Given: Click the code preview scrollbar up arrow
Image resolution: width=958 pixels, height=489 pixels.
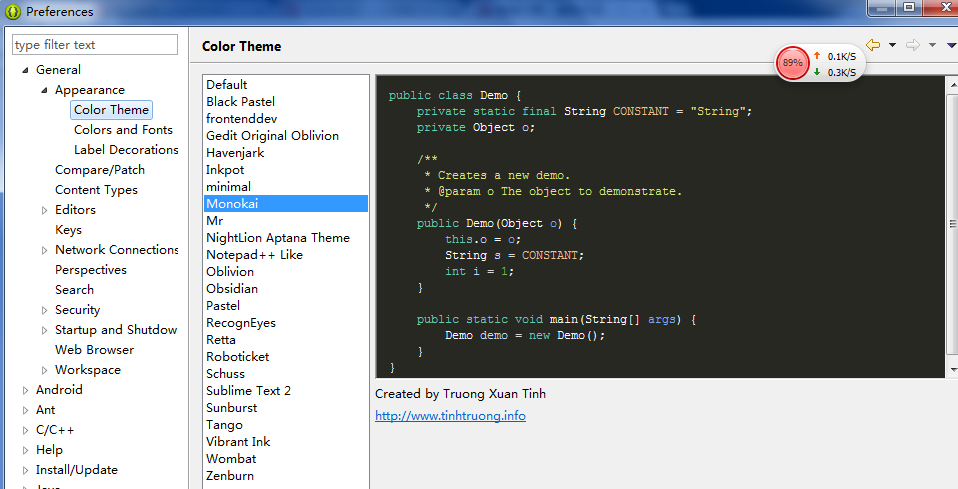Looking at the screenshot, I should [953, 84].
